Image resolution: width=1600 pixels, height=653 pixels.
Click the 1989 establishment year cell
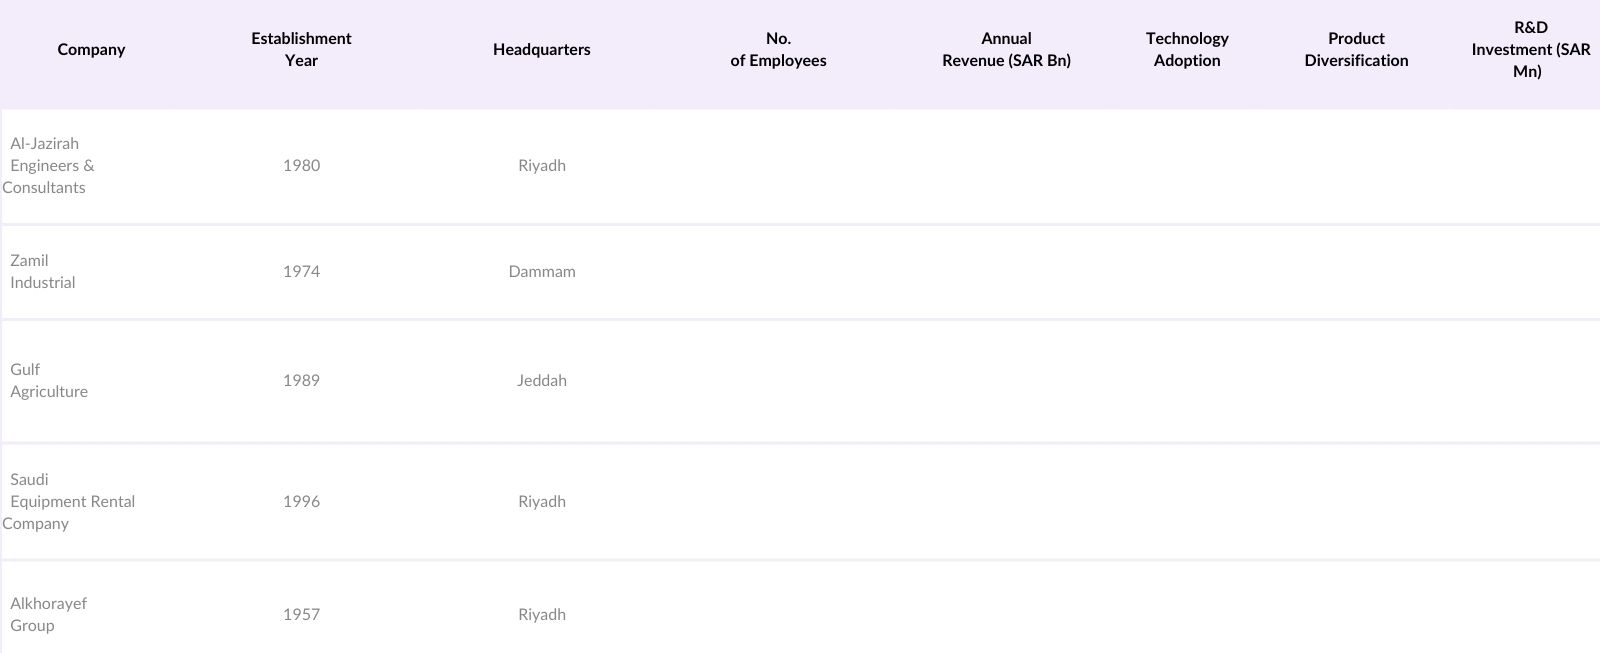[x=301, y=381]
